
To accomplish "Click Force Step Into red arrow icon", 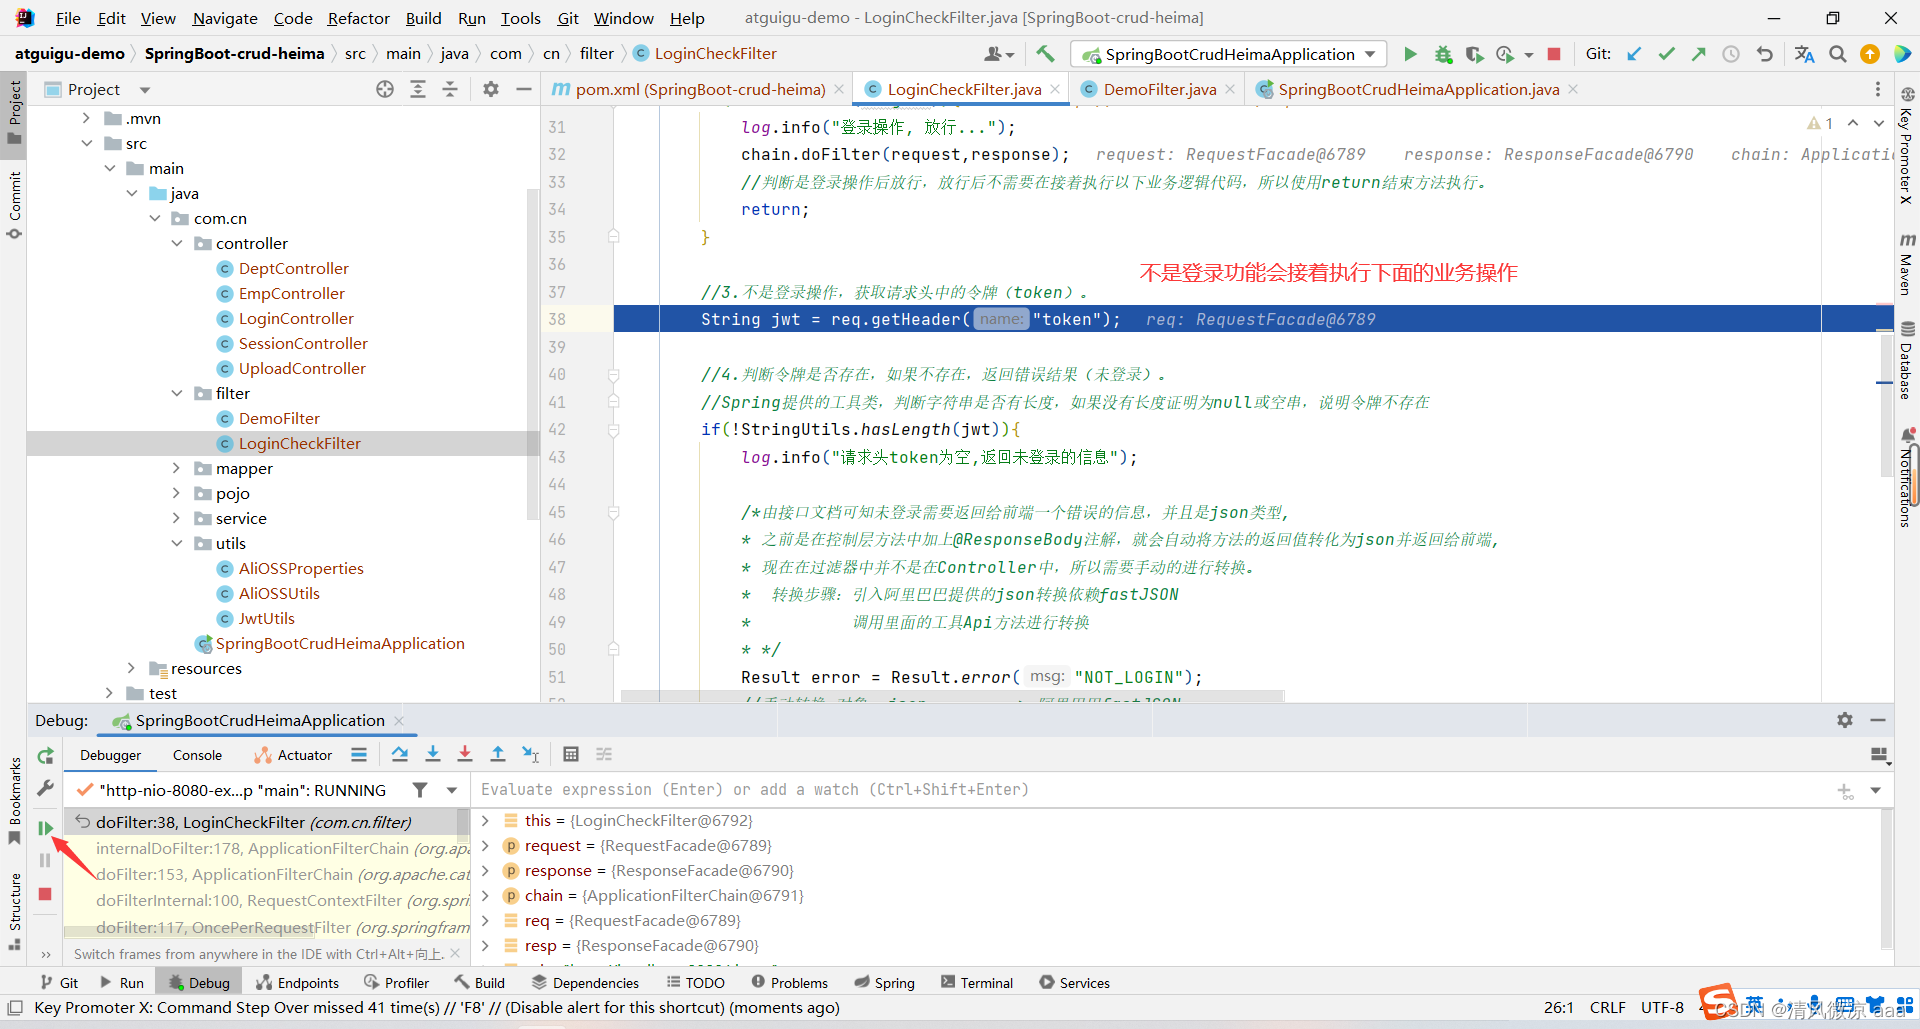I will pos(465,754).
